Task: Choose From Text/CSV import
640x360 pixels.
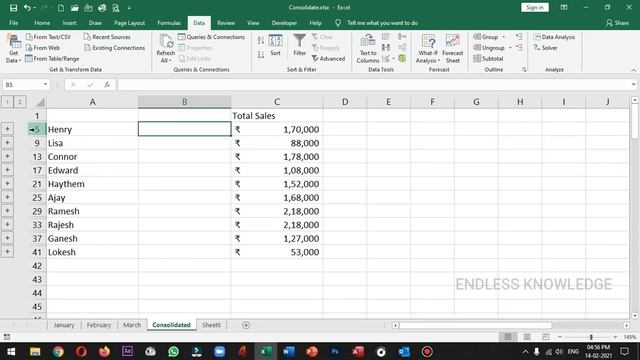Action: point(48,37)
